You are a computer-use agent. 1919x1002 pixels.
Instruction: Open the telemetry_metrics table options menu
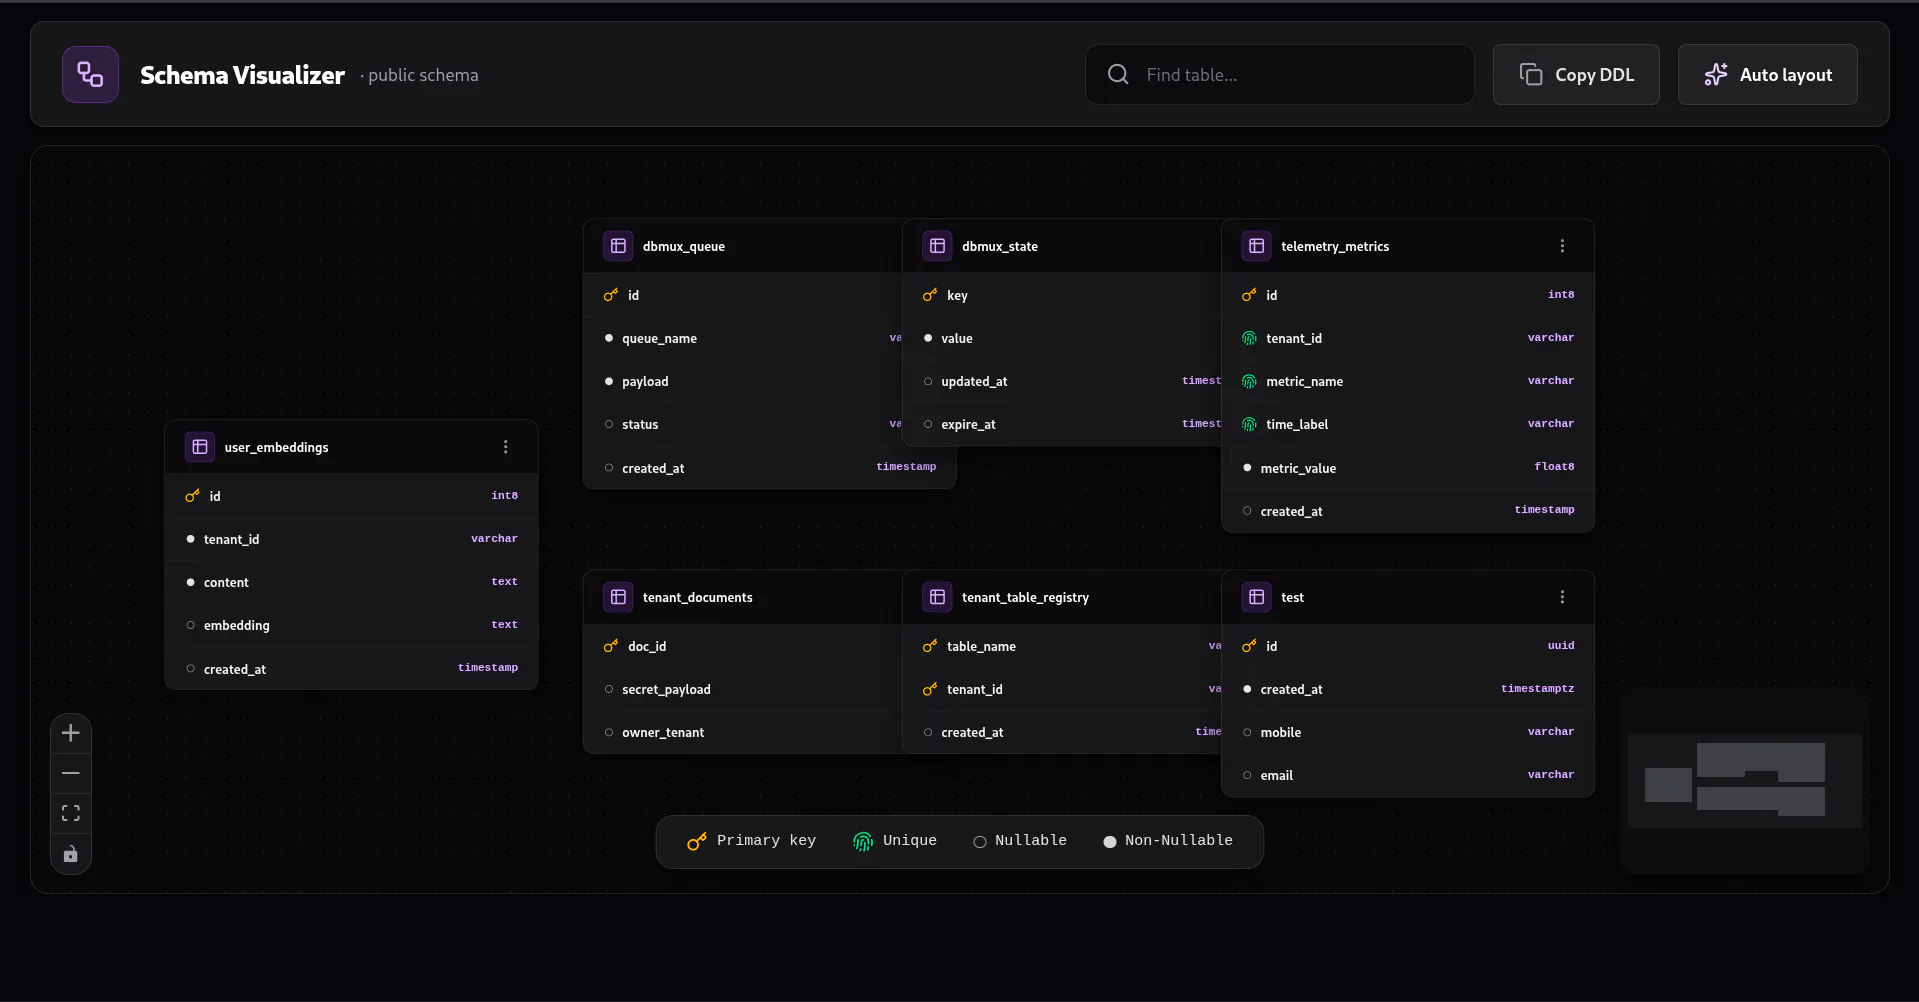(x=1562, y=246)
